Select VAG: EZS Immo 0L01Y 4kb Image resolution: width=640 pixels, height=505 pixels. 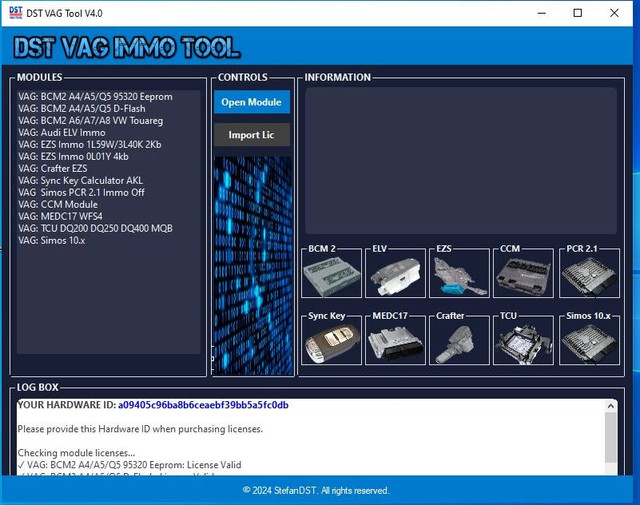[x=73, y=156]
